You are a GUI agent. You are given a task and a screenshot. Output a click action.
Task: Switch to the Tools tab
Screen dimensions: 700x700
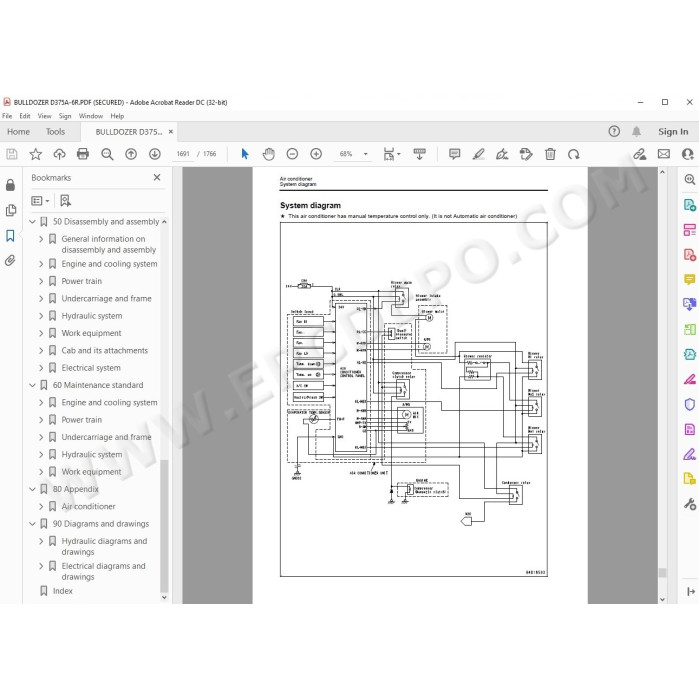55,132
